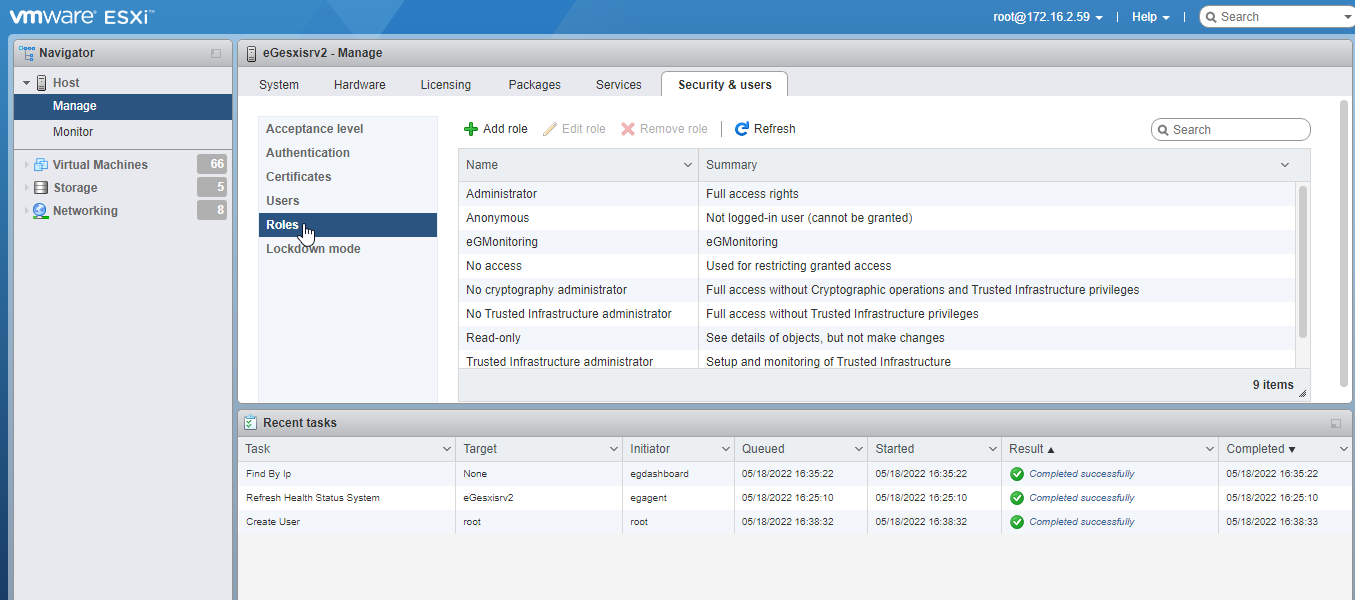Click the magnifier icon in roles search
1355x600 pixels.
[1164, 130]
